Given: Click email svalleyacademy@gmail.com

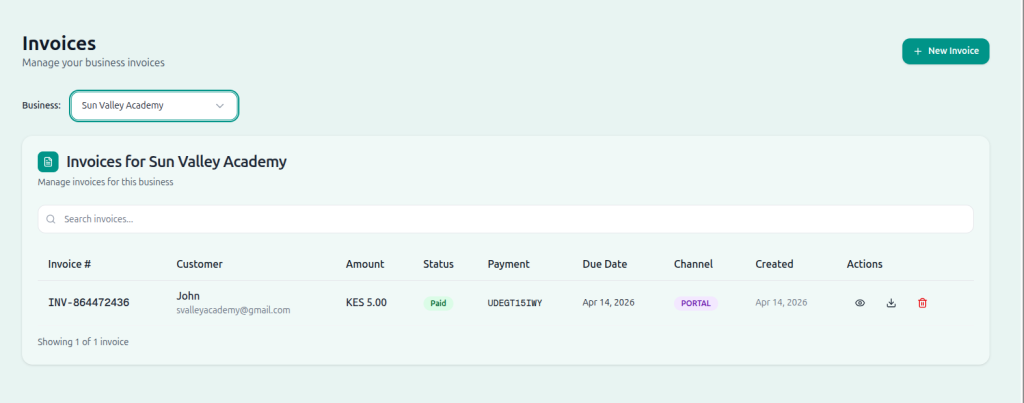Looking at the screenshot, I should tap(233, 310).
